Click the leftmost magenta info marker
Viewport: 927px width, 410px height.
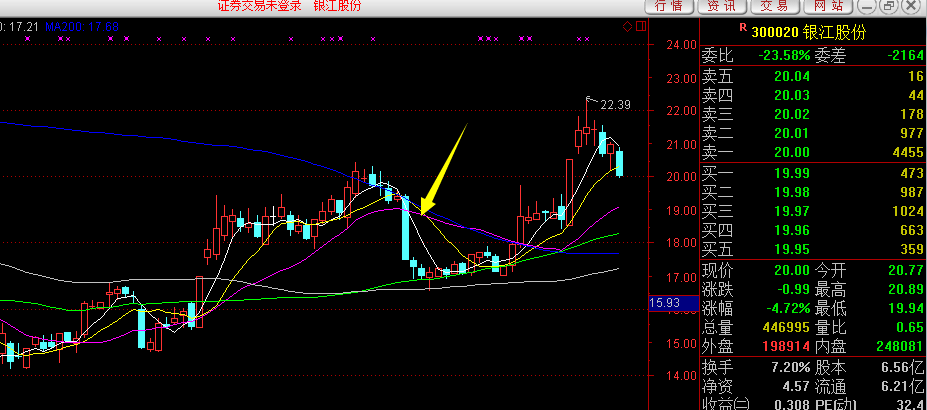point(27,39)
